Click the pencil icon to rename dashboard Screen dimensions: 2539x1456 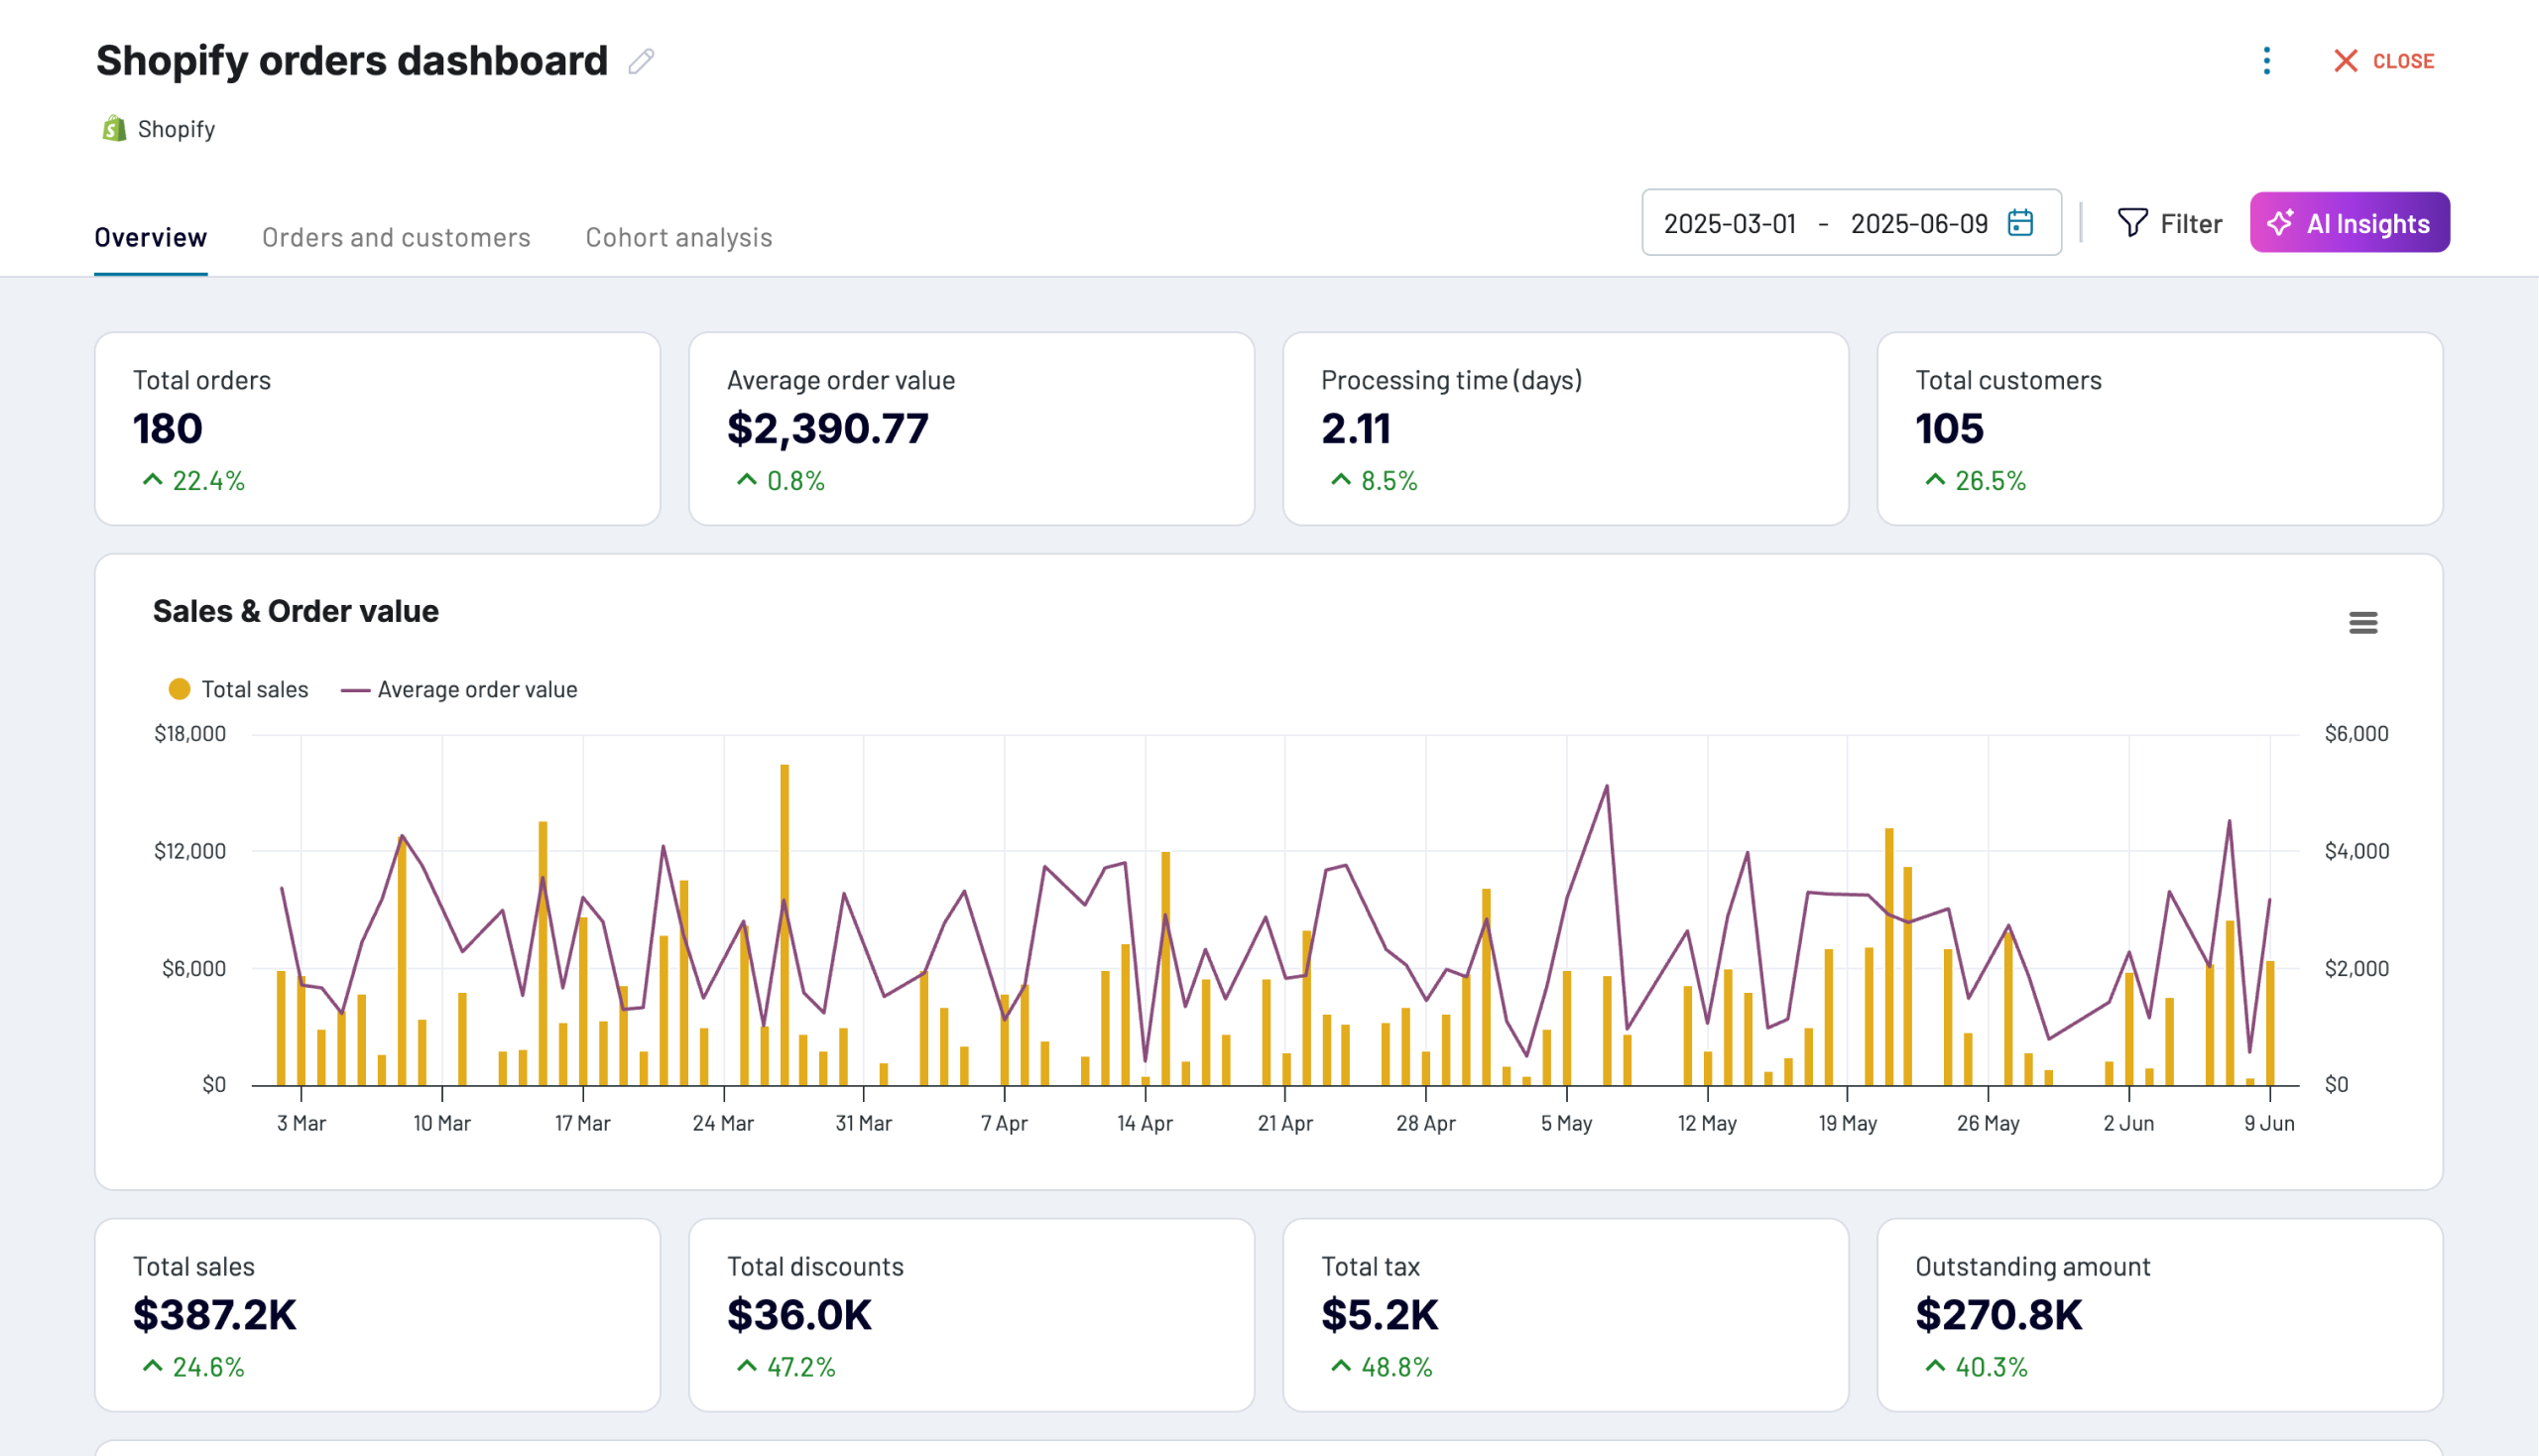[641, 60]
